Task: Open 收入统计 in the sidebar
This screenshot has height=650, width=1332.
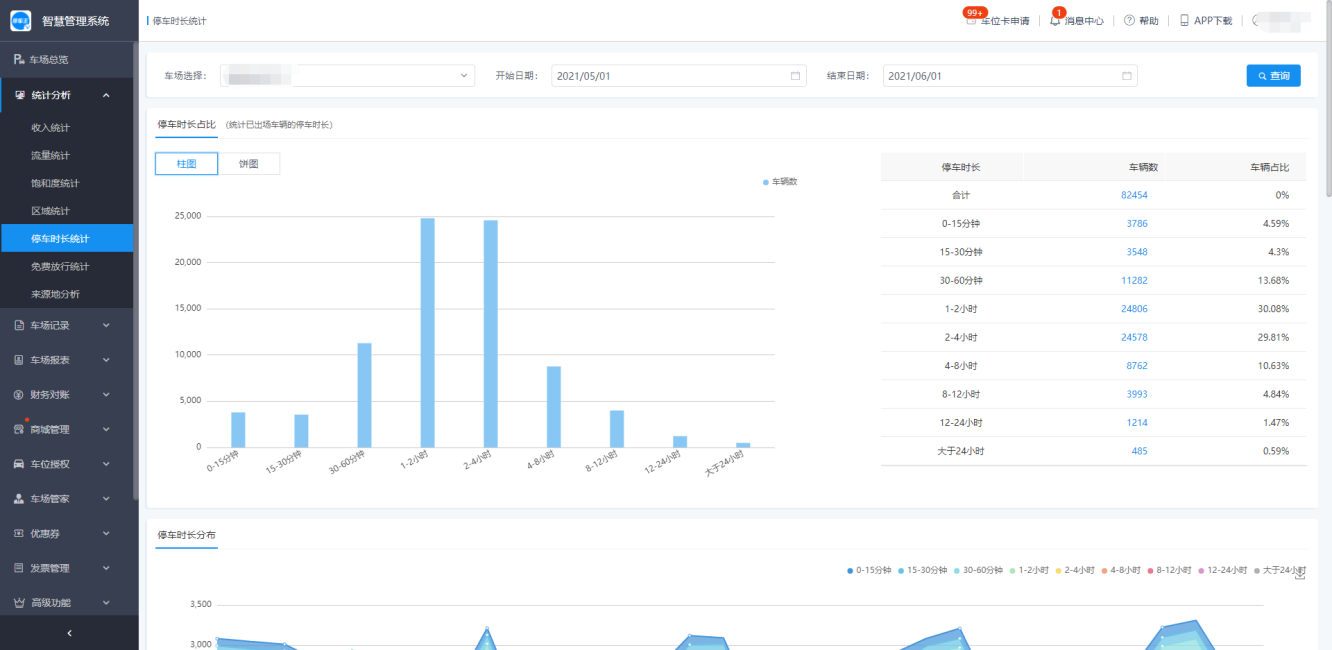Action: tap(50, 128)
